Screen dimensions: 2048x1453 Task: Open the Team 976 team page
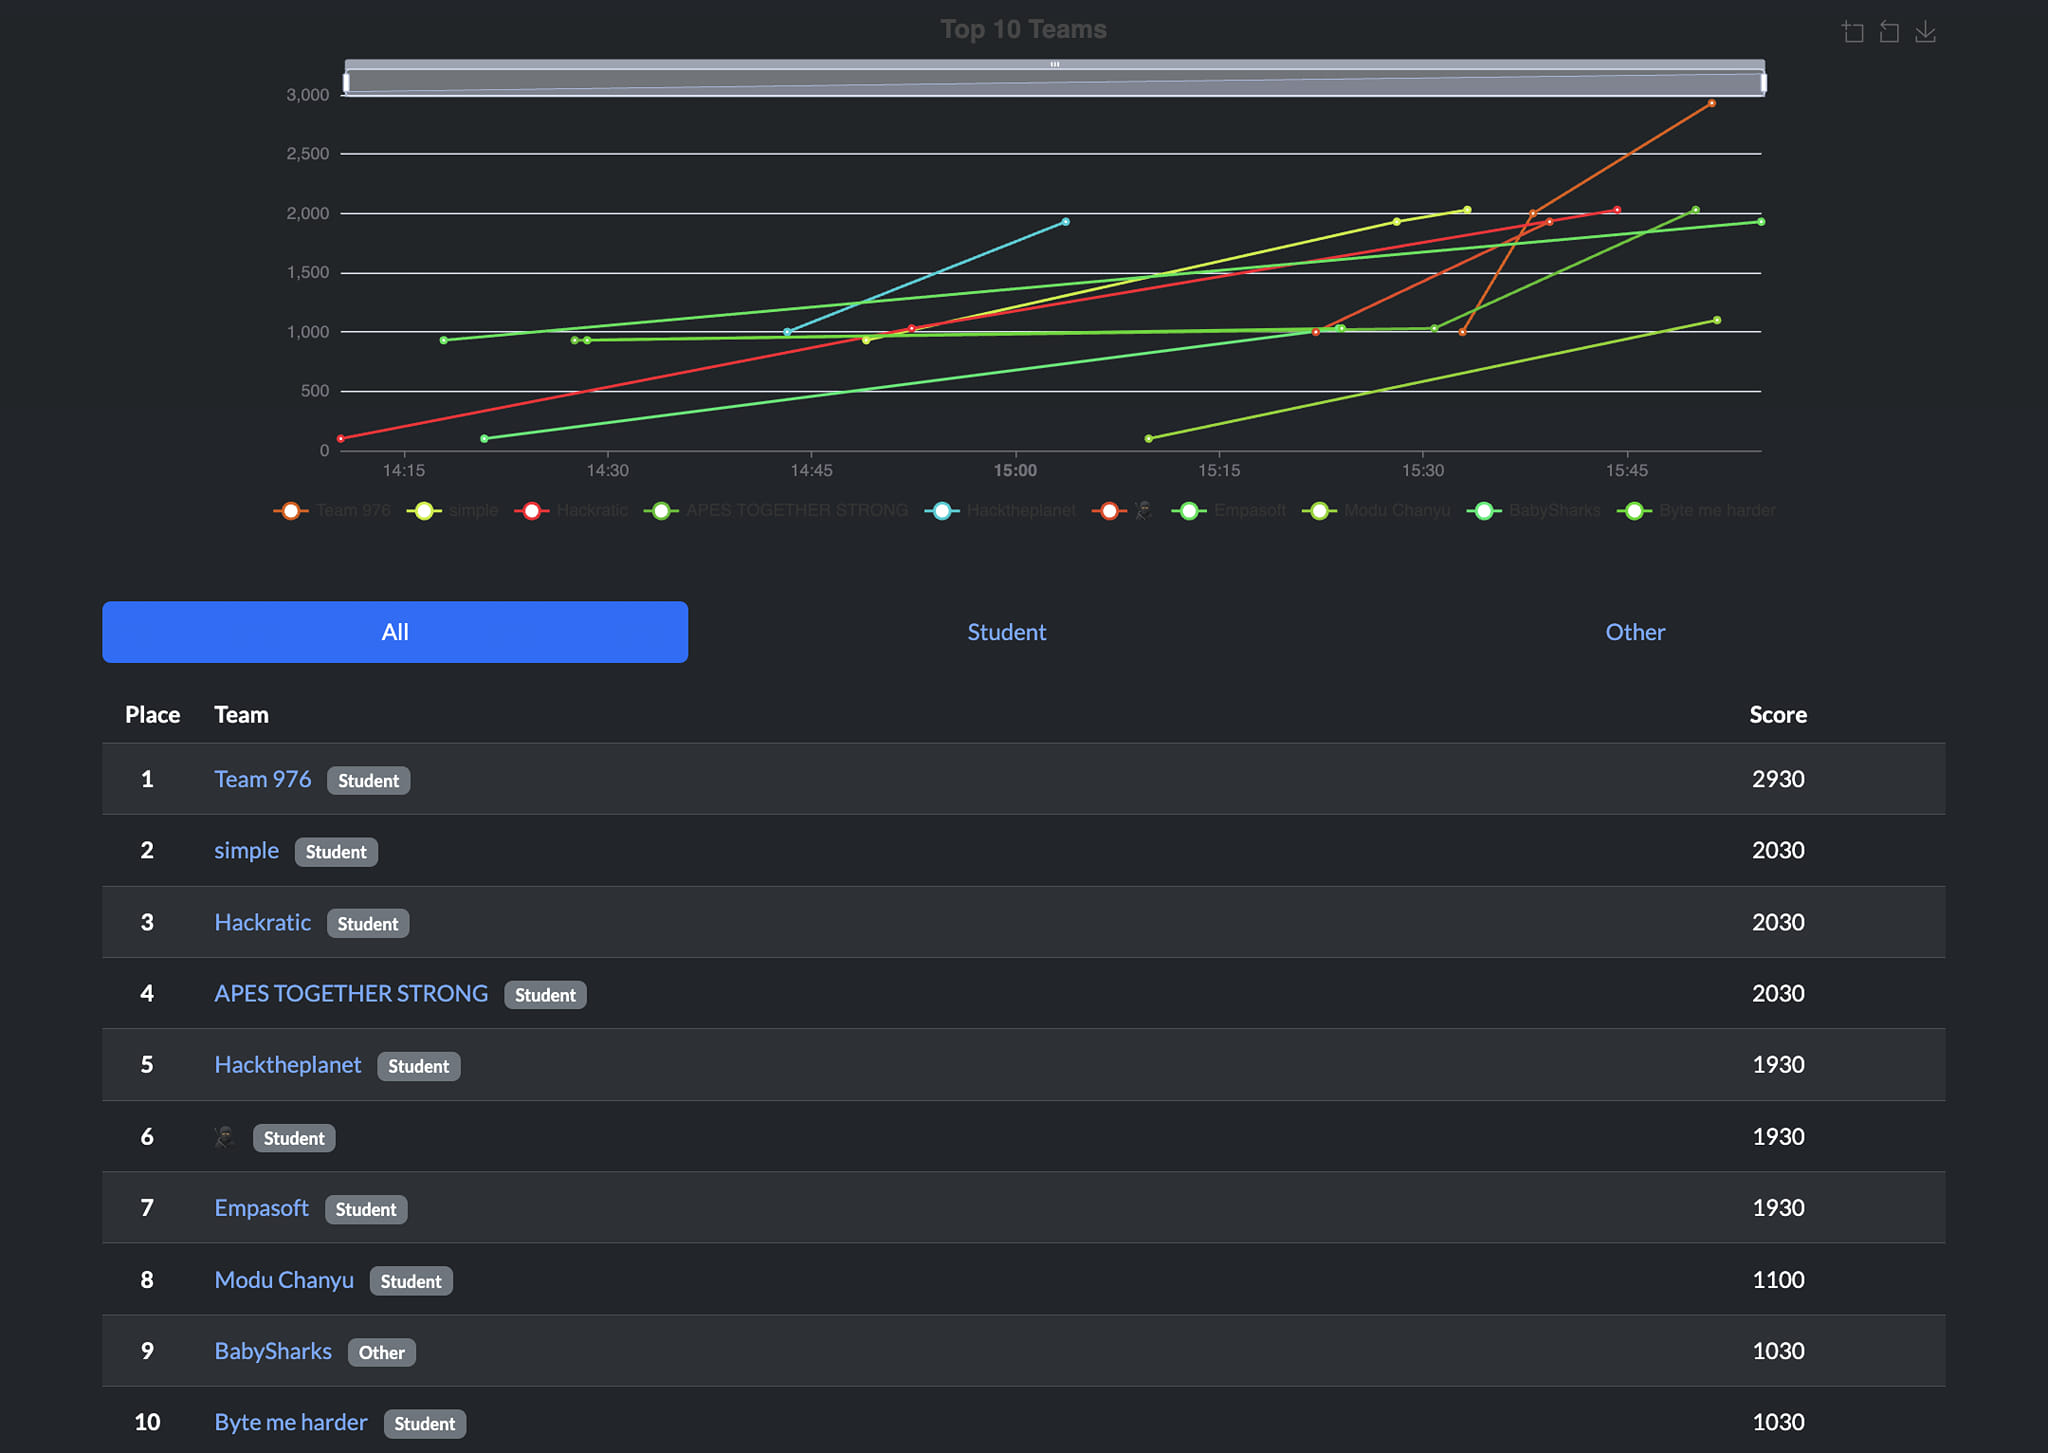pos(262,779)
